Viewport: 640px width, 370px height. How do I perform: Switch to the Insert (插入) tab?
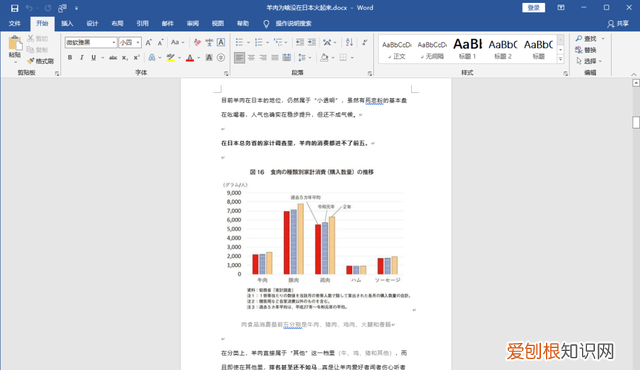click(67, 24)
